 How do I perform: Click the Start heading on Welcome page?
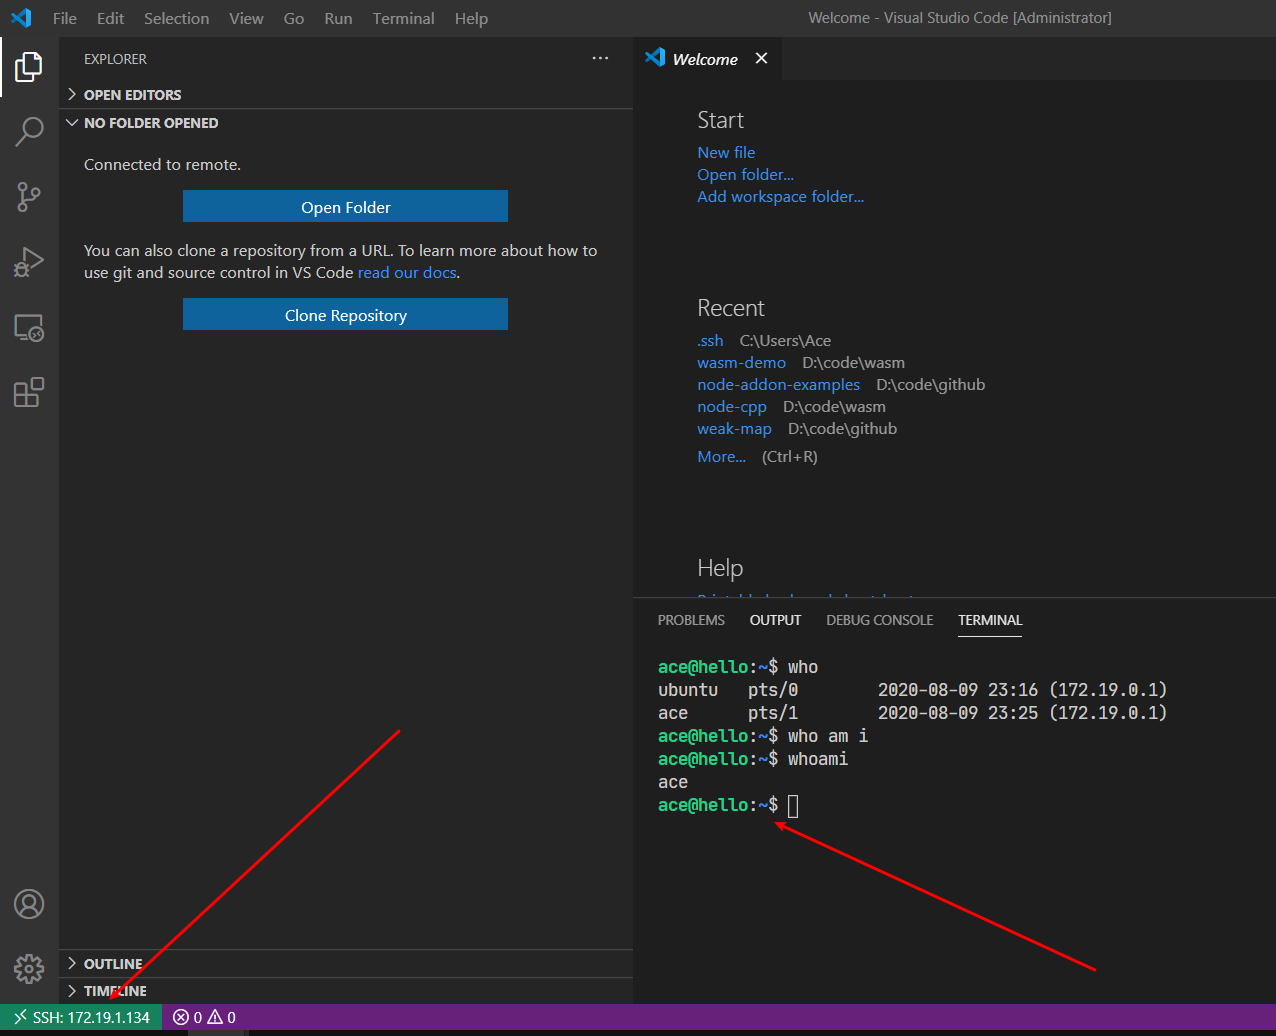pyautogui.click(x=720, y=120)
